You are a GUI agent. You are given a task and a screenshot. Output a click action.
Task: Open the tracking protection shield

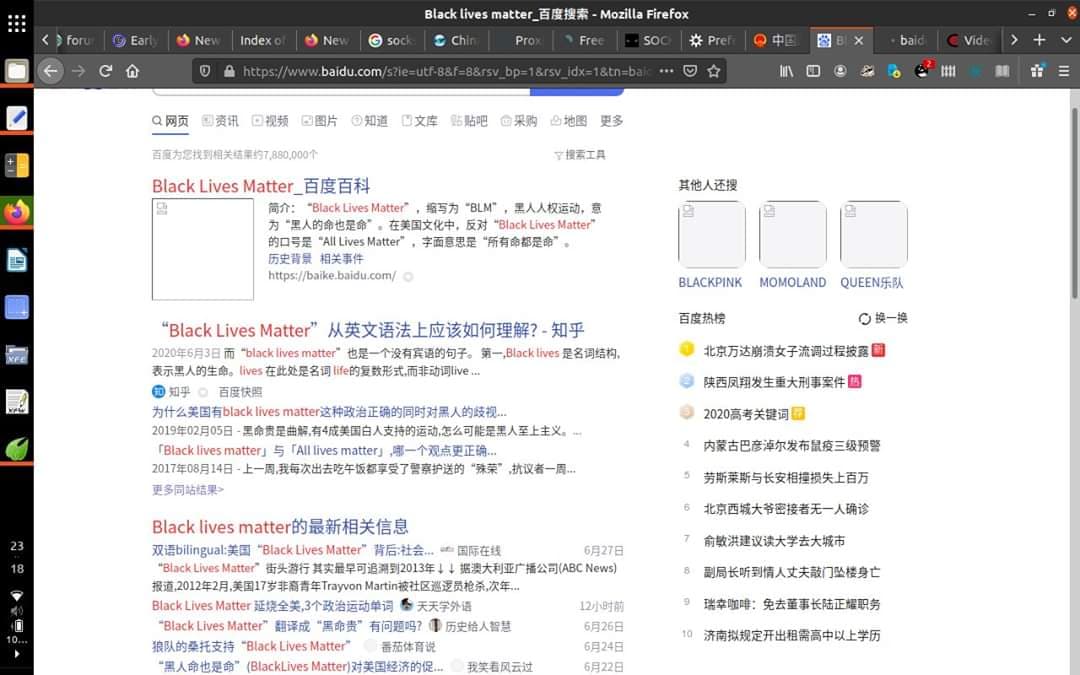coord(205,71)
